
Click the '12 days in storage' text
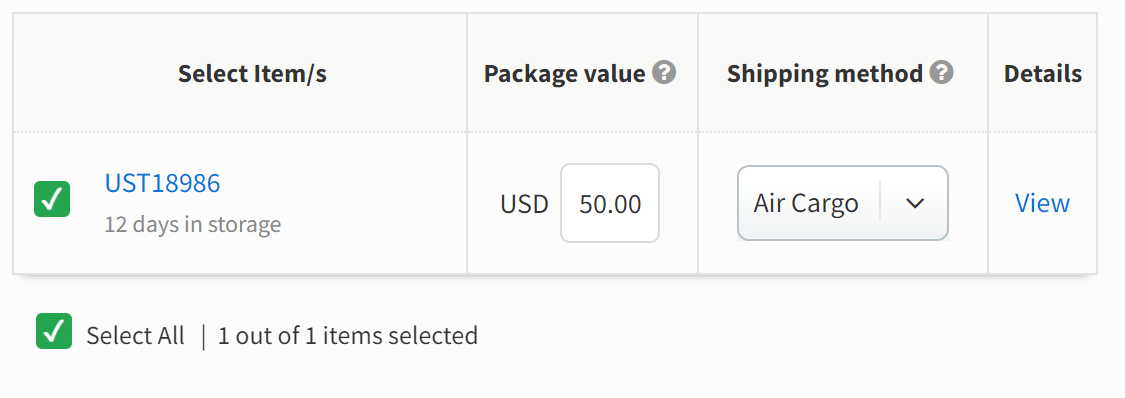[193, 224]
